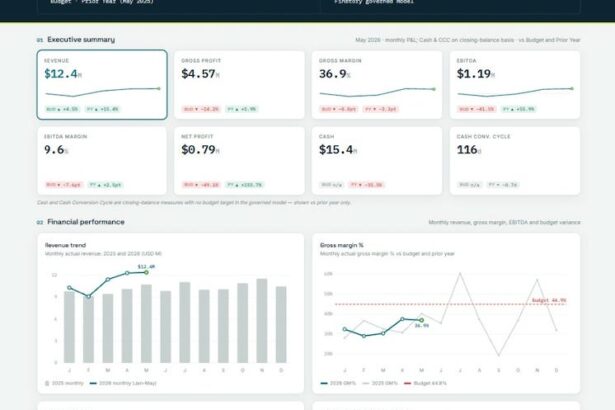Click the Cash and CCC footnote text

pos(194,203)
